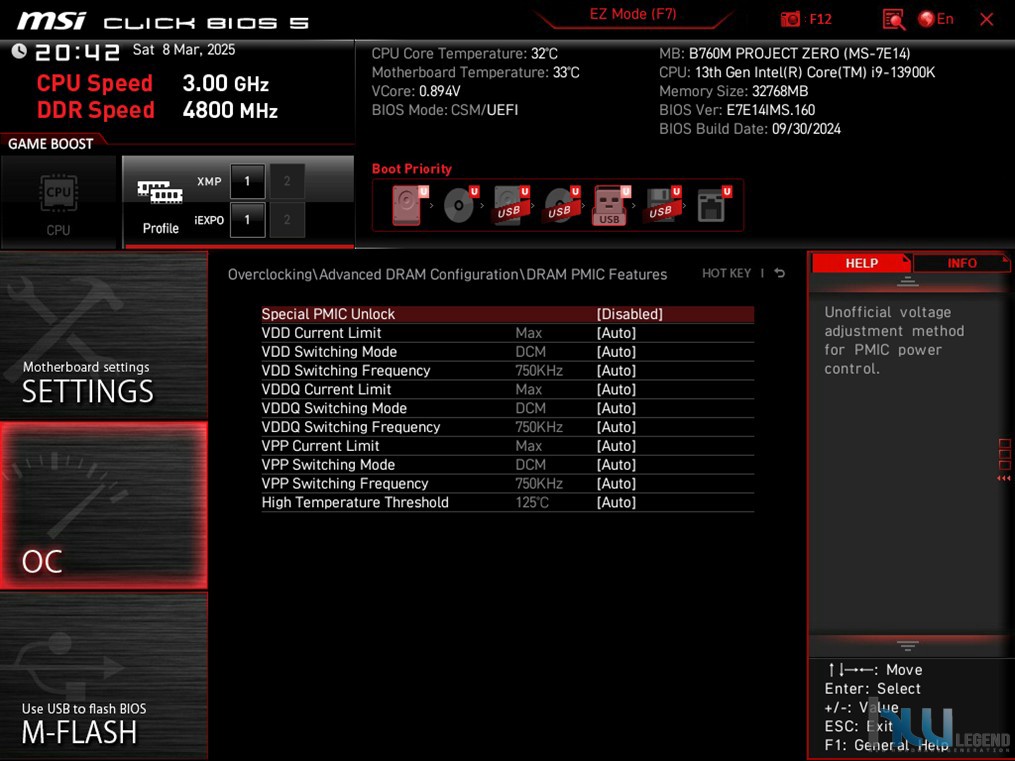Select the hard disk boot device icon

[409, 205]
